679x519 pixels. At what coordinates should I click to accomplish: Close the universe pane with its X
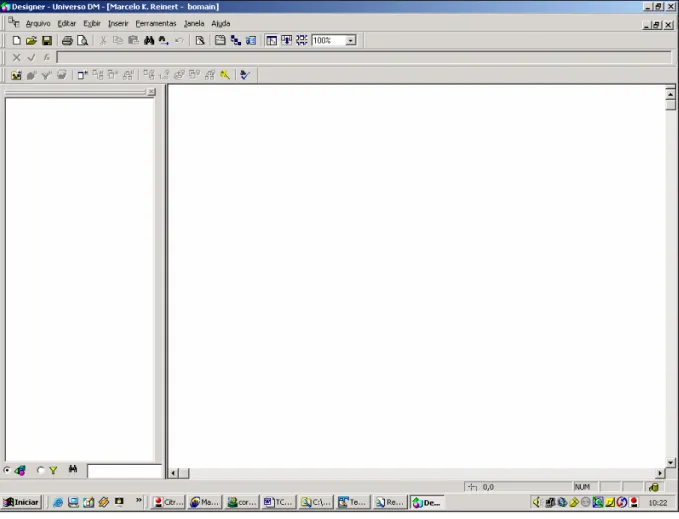pyautogui.click(x=151, y=92)
